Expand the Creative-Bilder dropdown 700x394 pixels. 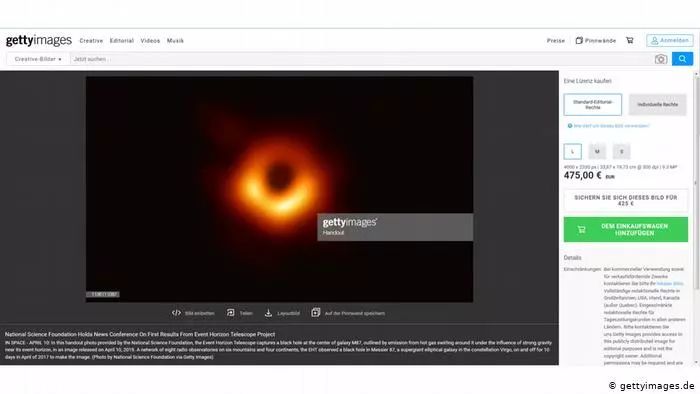coord(38,59)
